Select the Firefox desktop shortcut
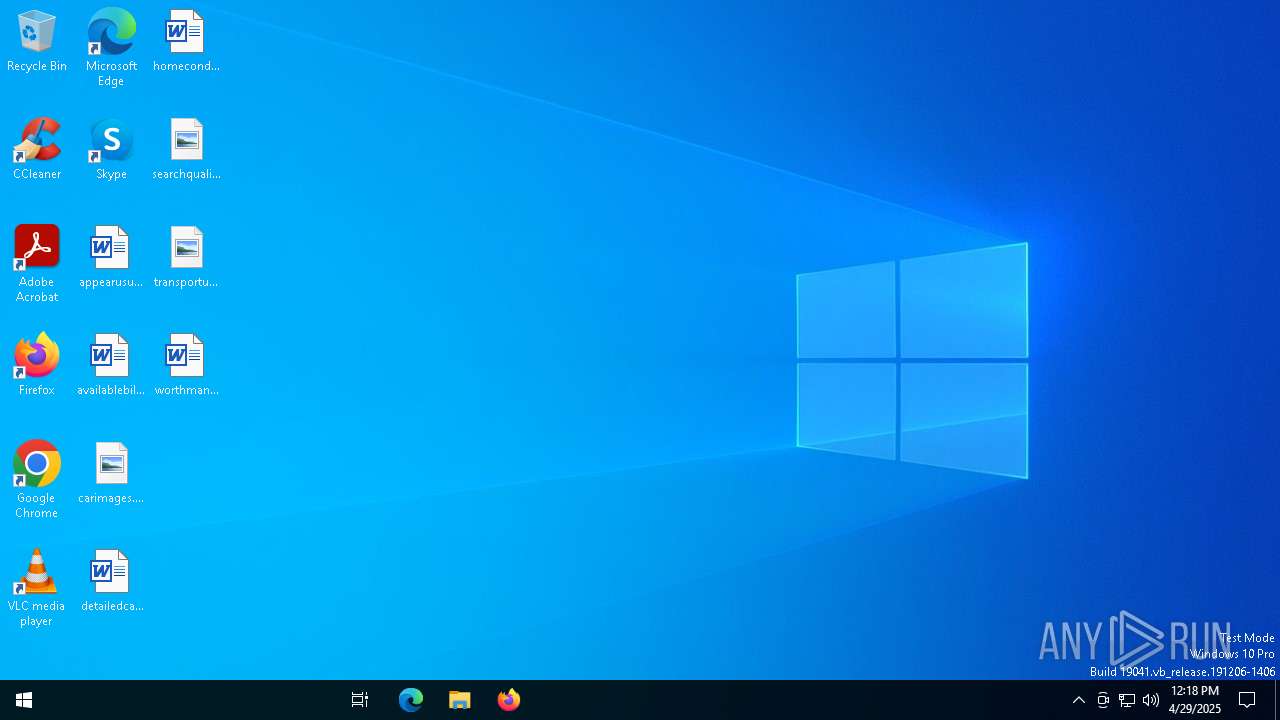This screenshot has width=1280, height=720. [x=37, y=365]
